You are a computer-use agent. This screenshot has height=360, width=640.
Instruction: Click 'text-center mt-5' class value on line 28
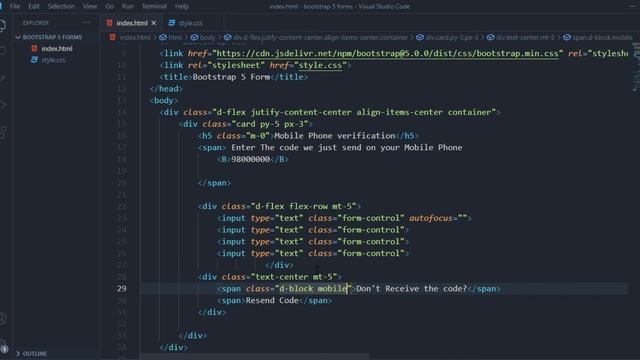pos(294,277)
